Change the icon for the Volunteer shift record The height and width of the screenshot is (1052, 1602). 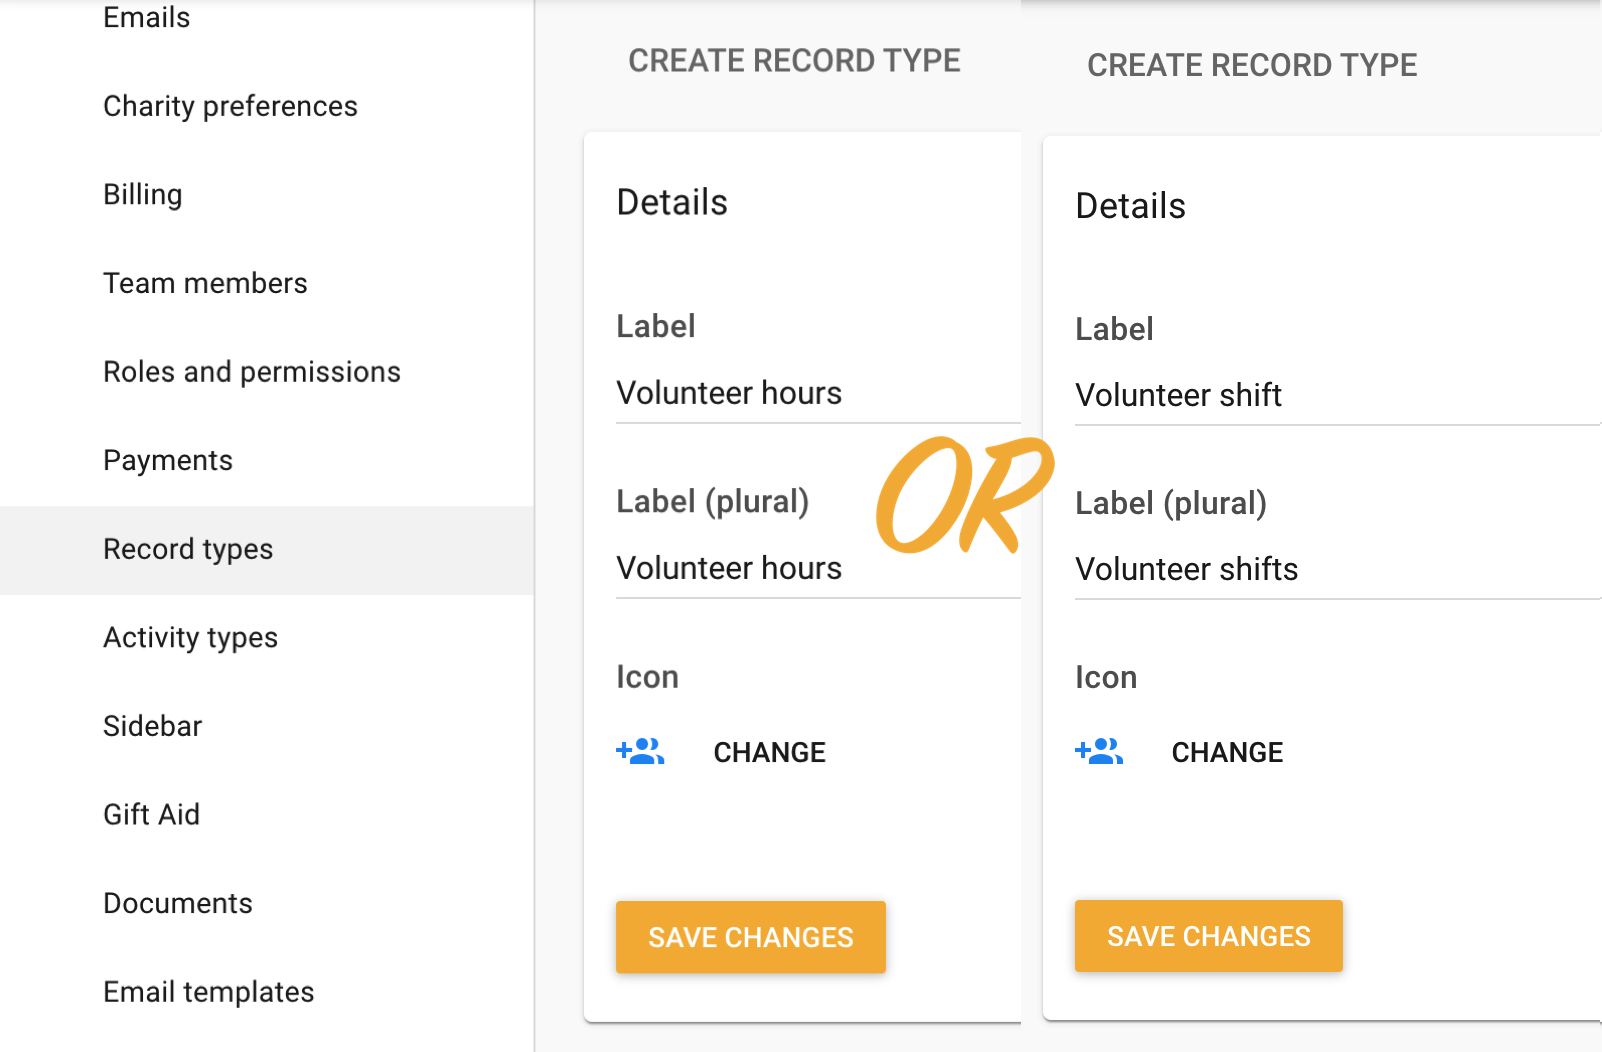pyautogui.click(x=1227, y=752)
